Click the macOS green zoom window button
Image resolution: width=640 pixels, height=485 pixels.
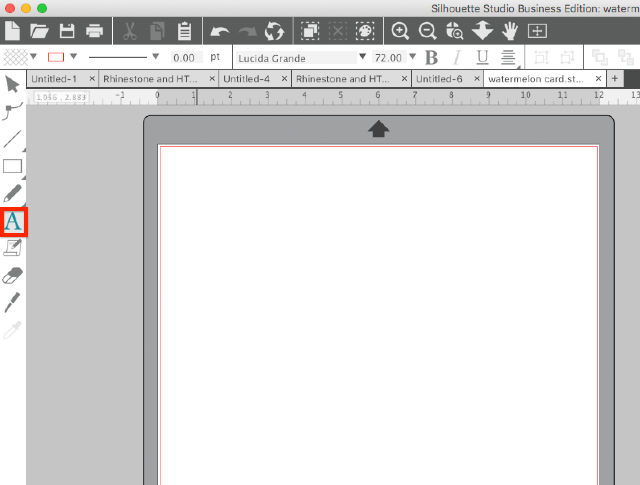pyautogui.click(x=42, y=8)
